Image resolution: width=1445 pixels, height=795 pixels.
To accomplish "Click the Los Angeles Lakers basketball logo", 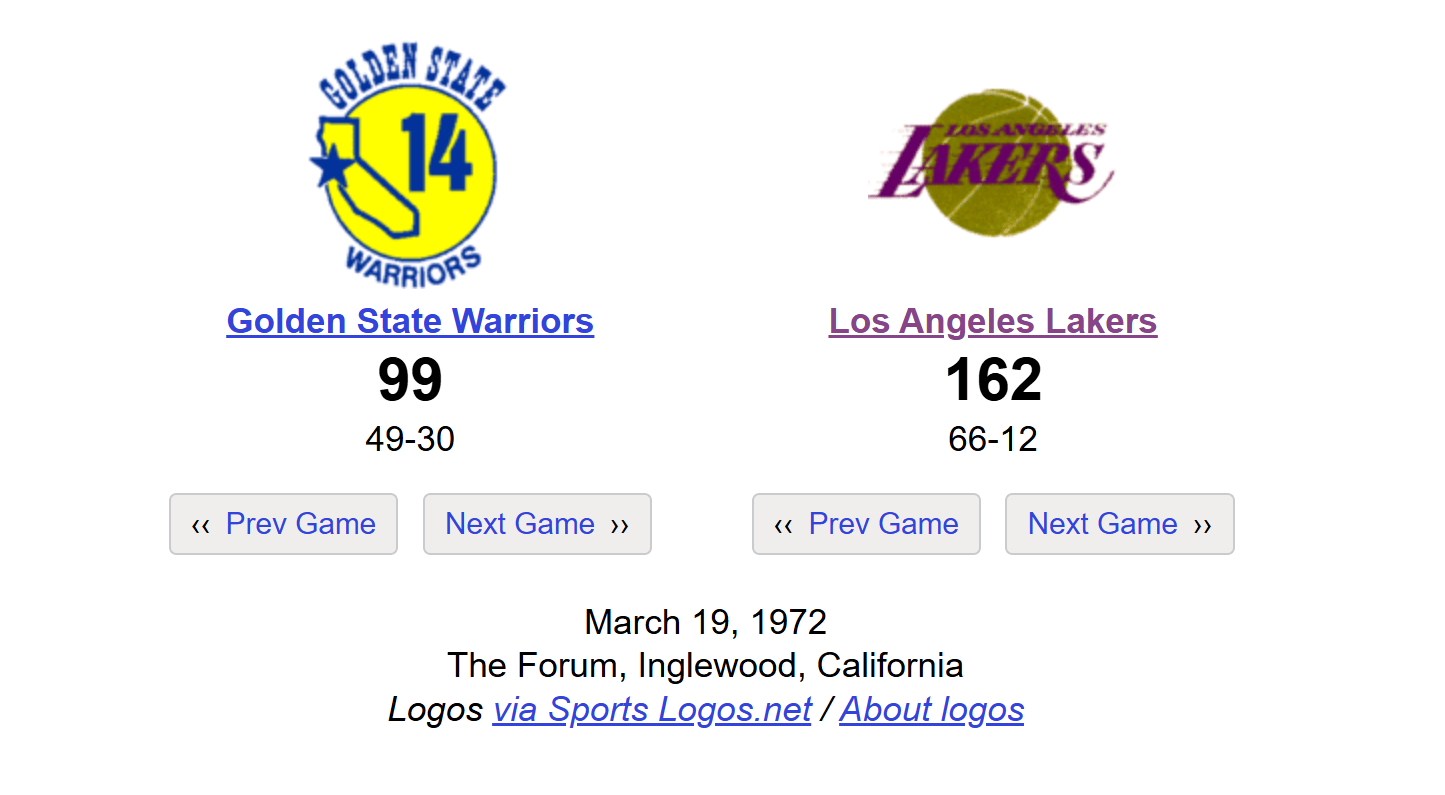I will point(991,163).
